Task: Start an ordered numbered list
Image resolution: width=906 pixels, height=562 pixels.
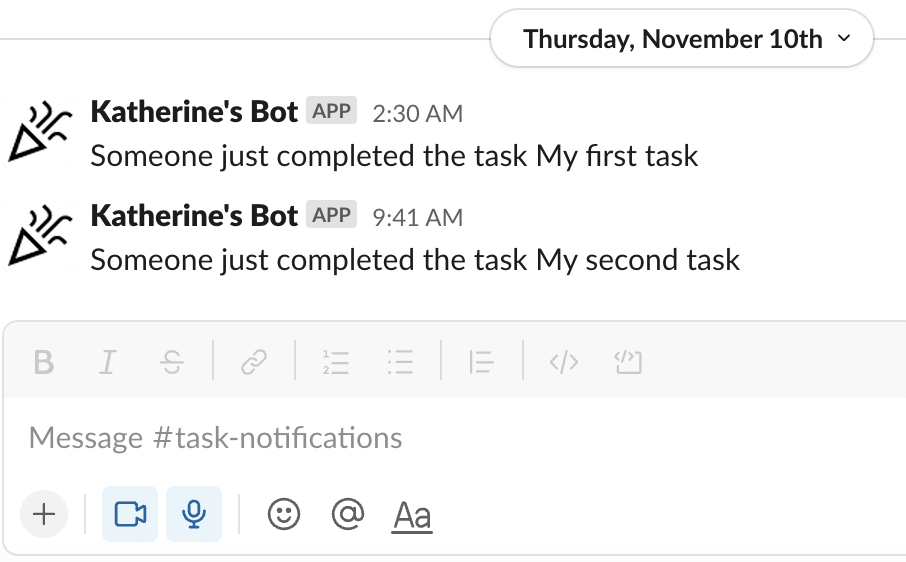Action: point(336,362)
